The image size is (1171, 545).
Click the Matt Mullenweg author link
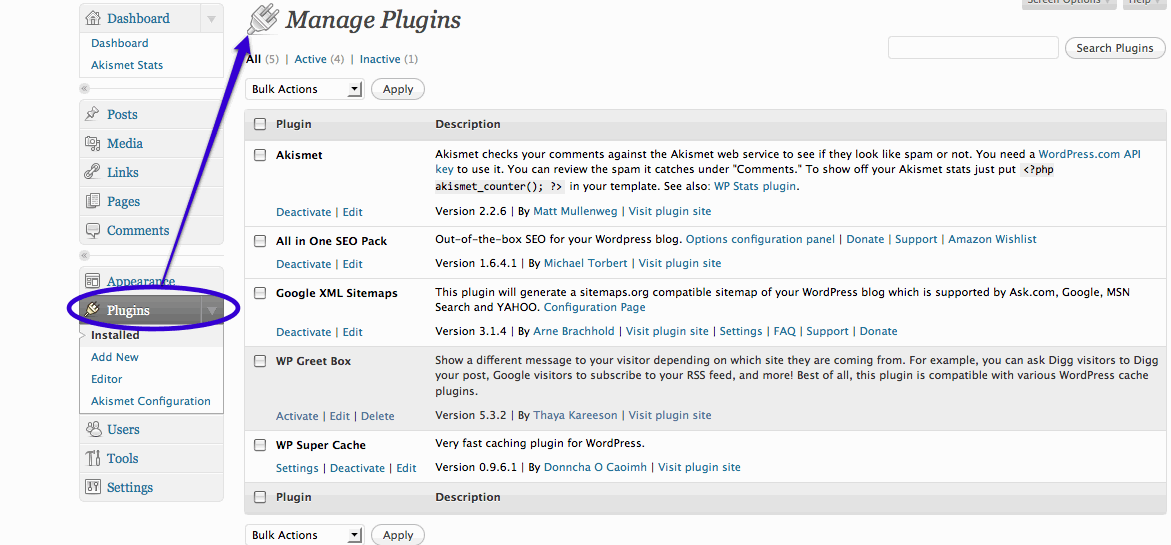click(x=575, y=211)
